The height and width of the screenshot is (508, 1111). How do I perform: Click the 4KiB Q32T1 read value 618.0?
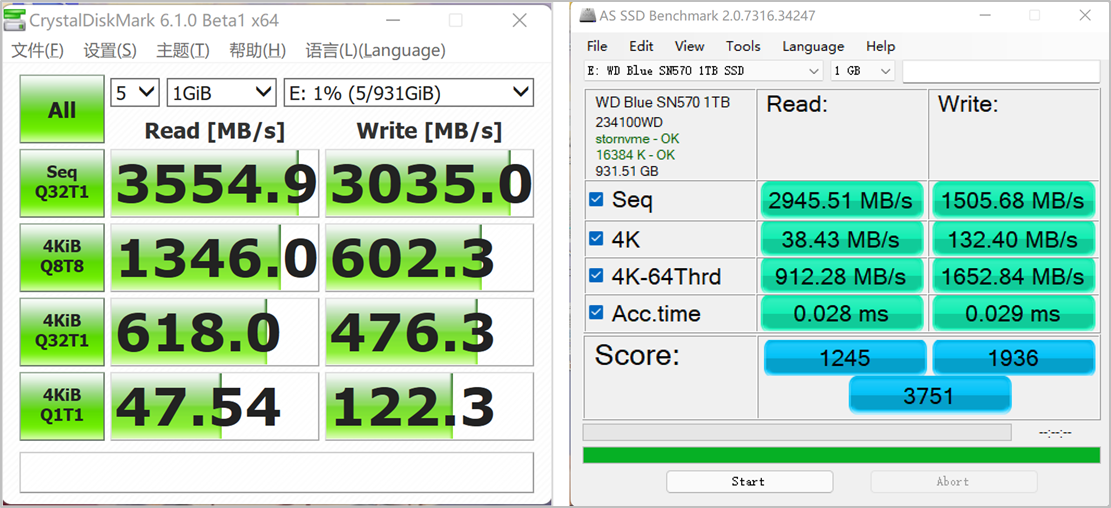[x=215, y=332]
